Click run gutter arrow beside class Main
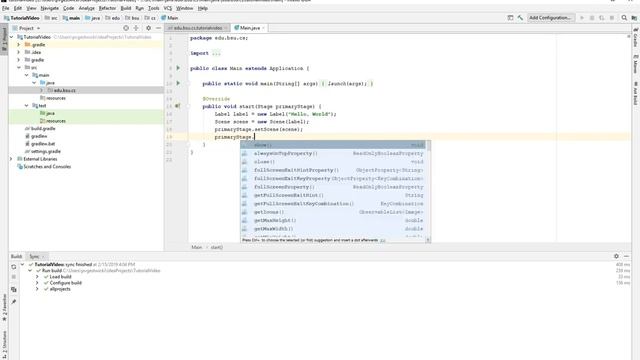This screenshot has width=640, height=360. point(178,68)
